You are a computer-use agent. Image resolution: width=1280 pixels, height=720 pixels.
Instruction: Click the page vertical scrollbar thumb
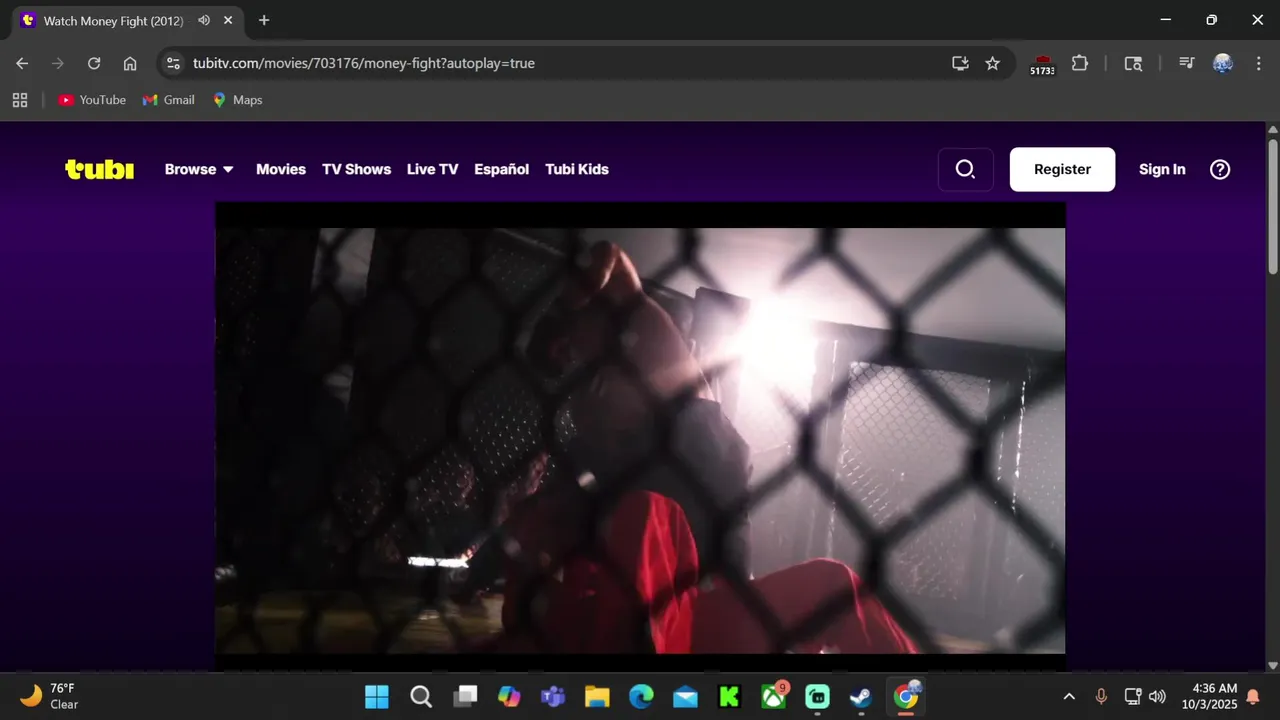pyautogui.click(x=1272, y=205)
